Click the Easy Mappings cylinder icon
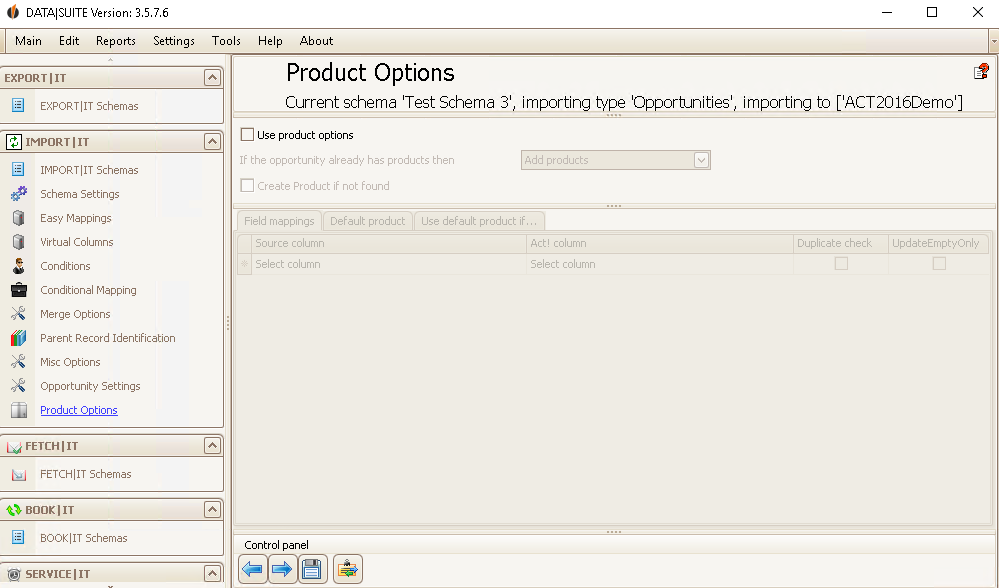The image size is (999, 588). 18,218
